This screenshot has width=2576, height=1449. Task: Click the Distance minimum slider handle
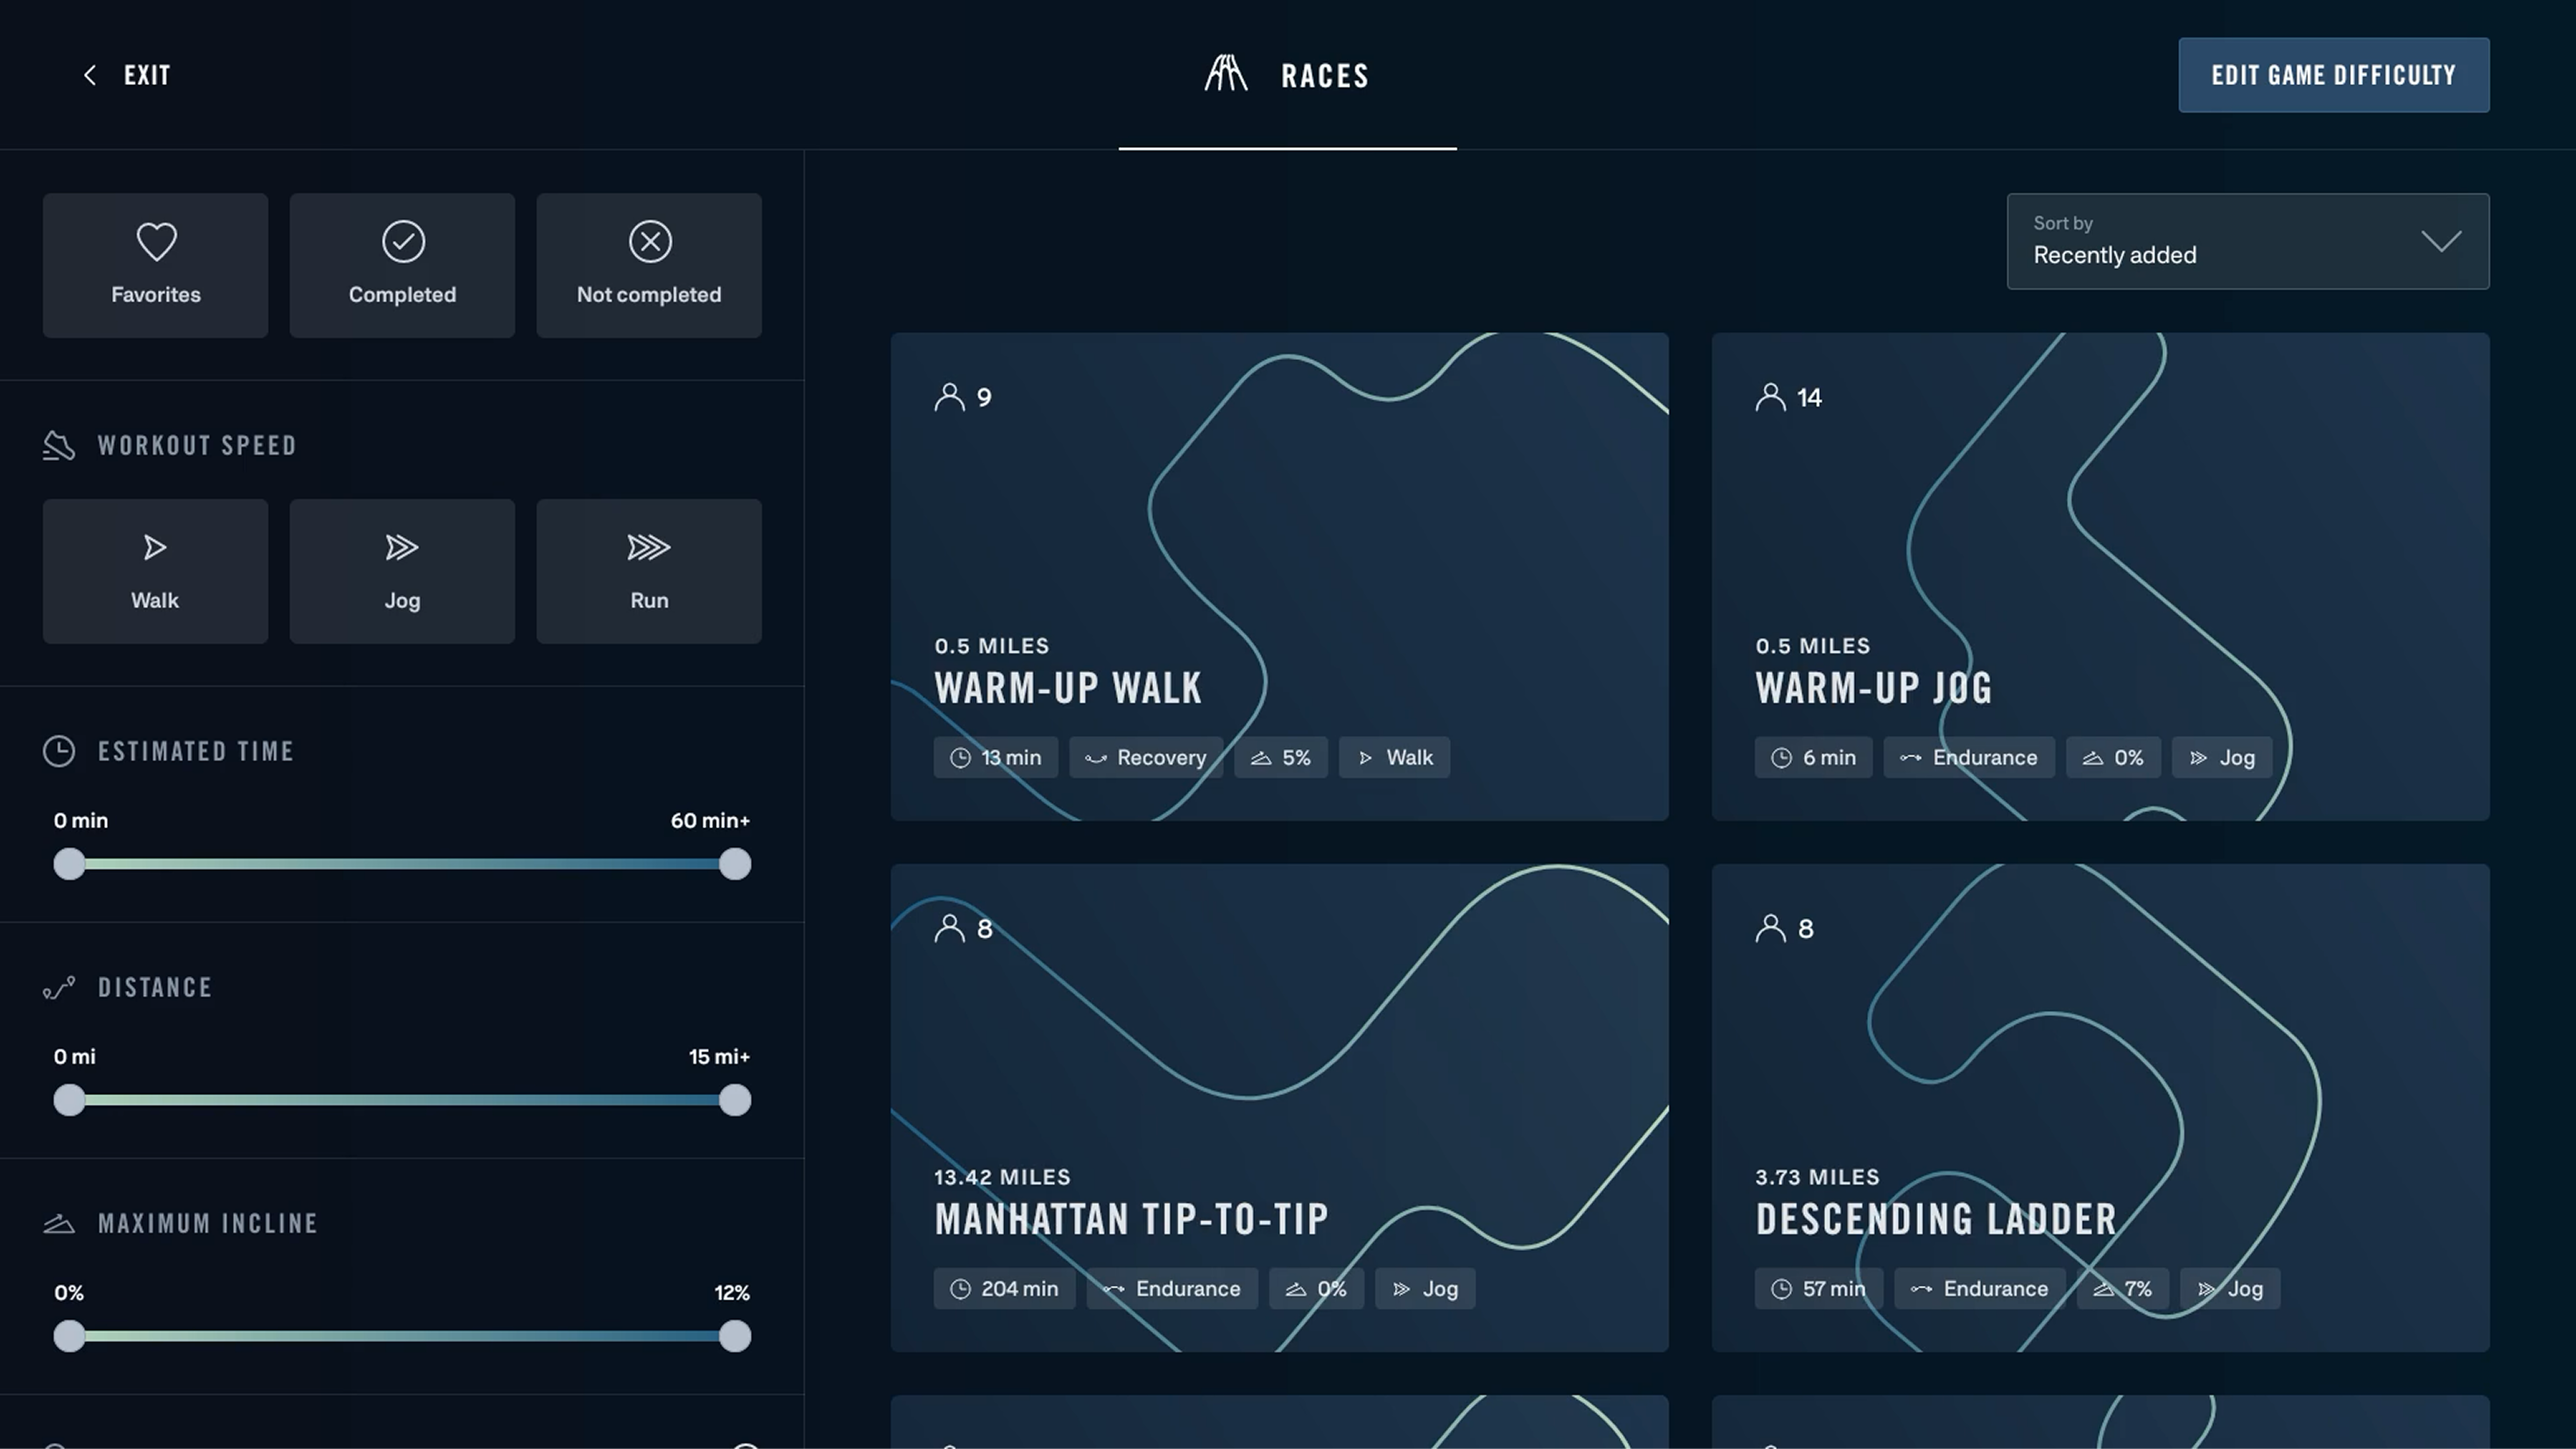[69, 1100]
